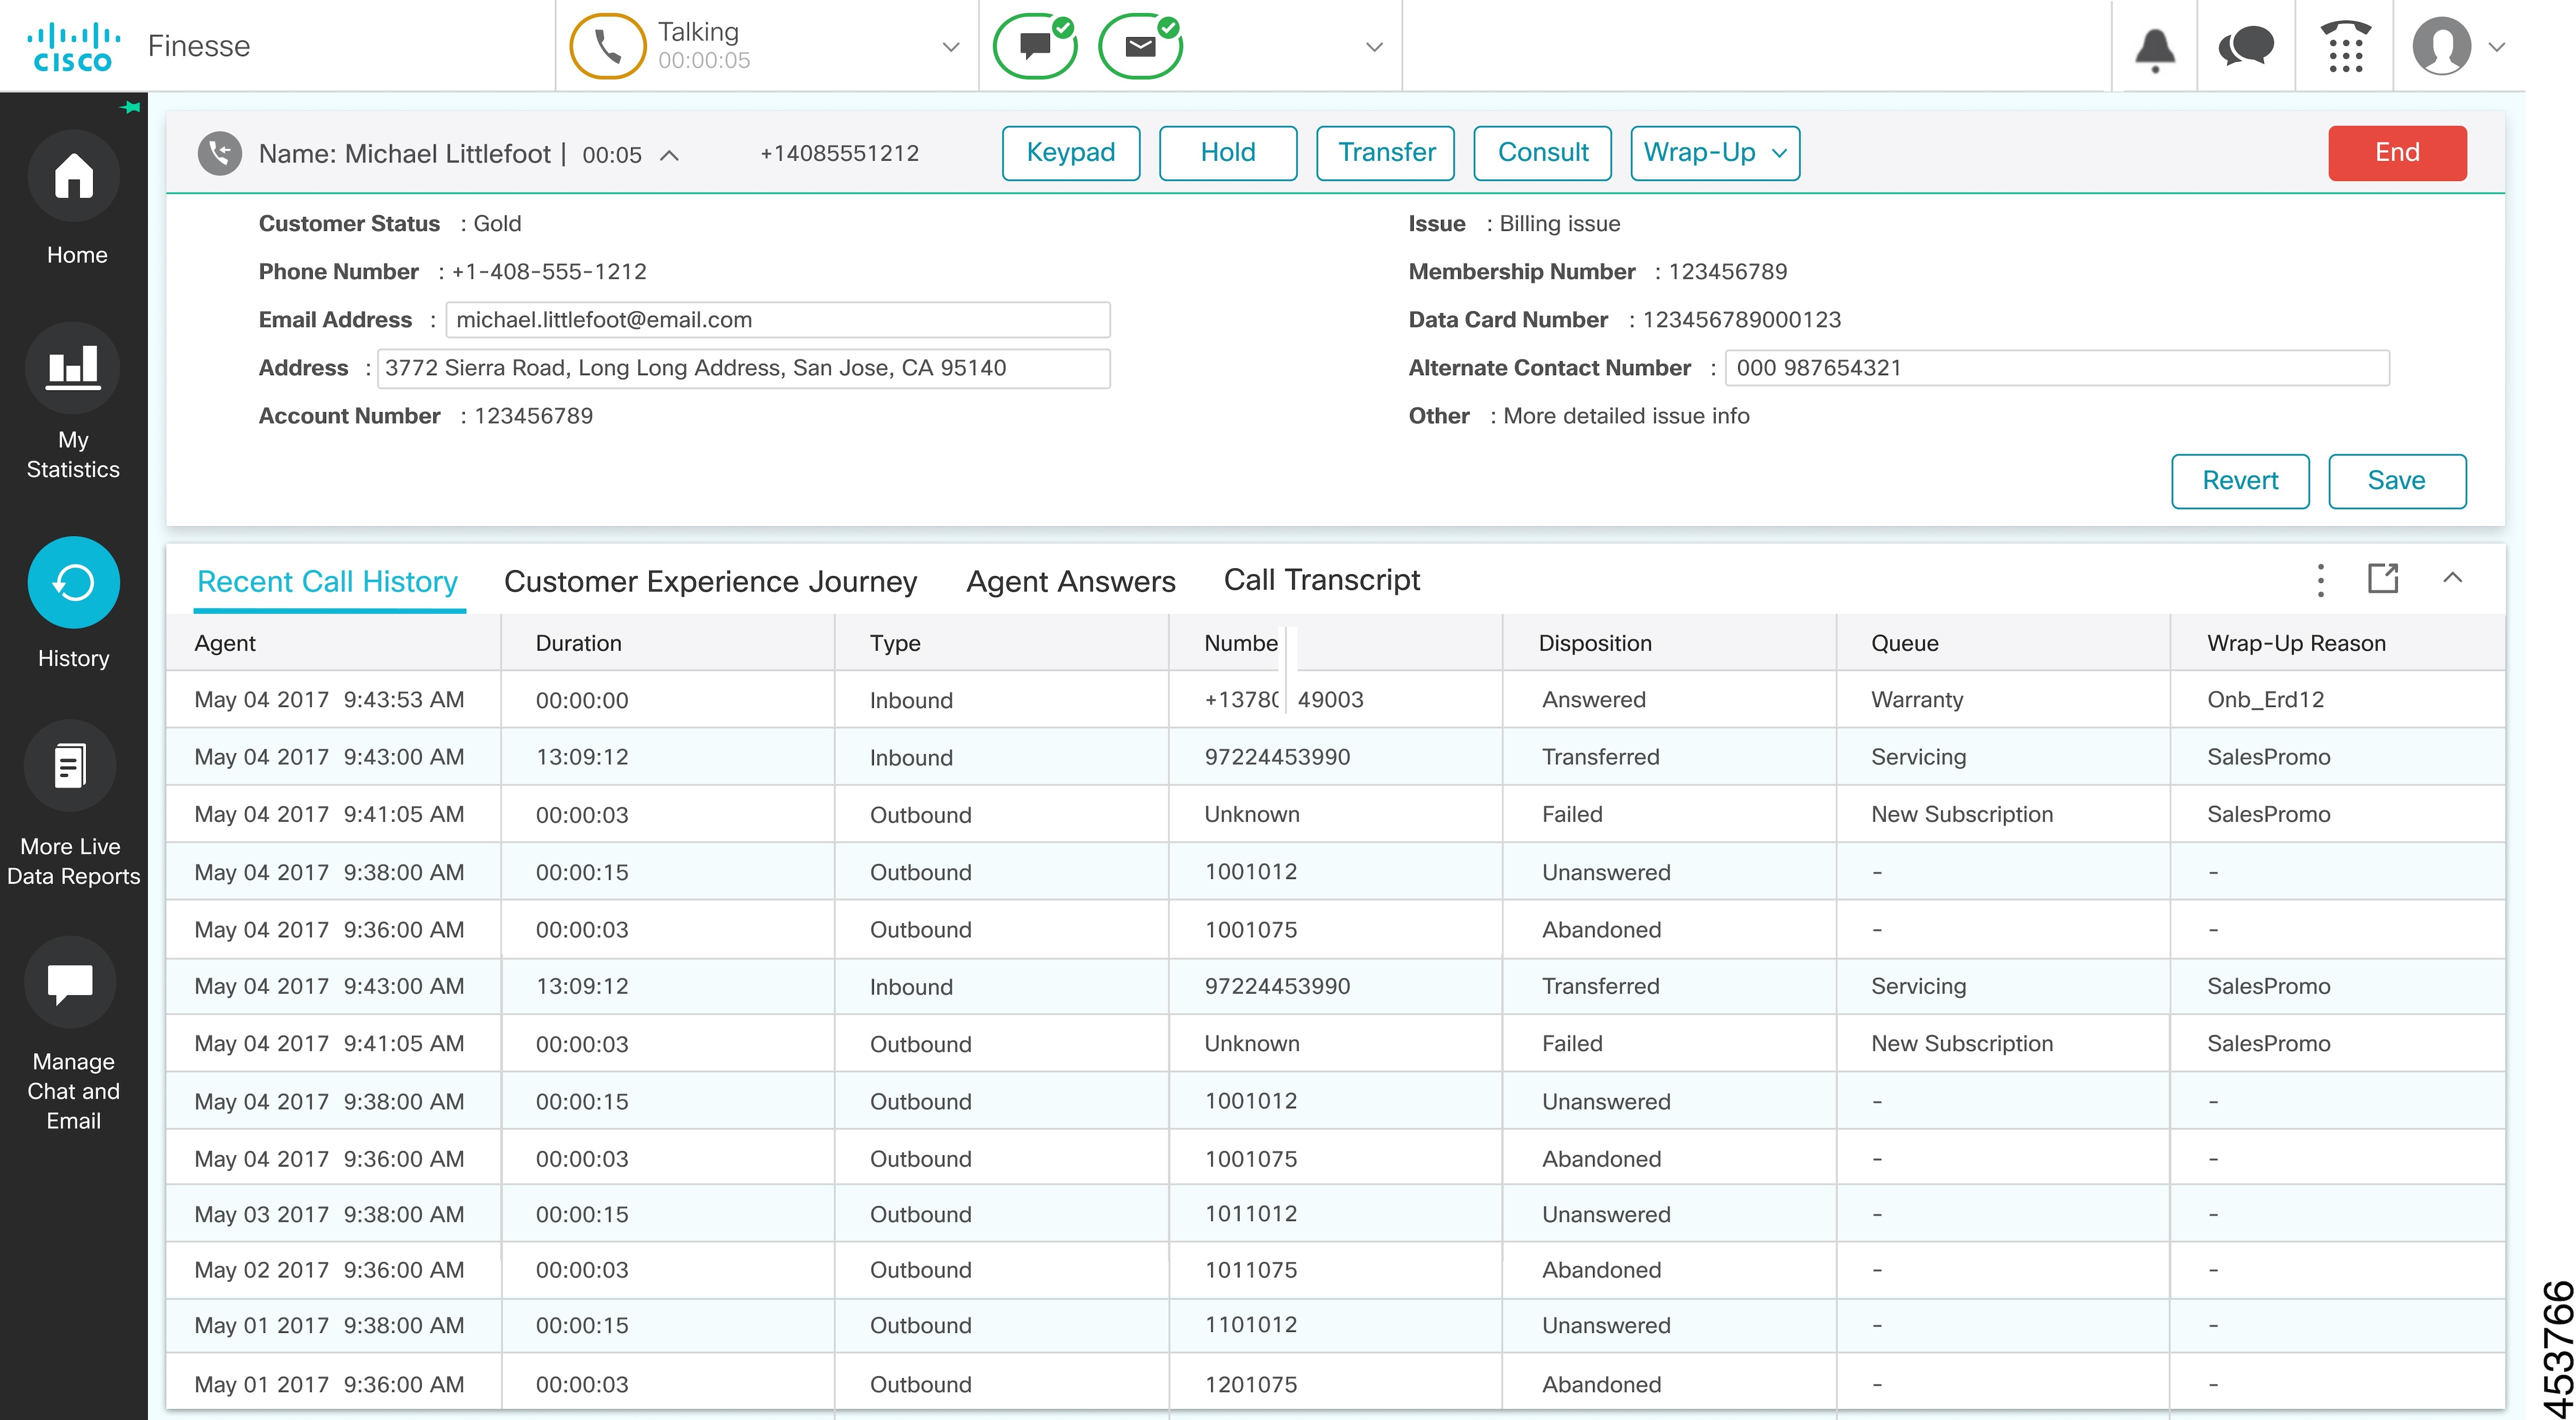The height and width of the screenshot is (1420, 2576).
Task: Switch to Customer Experience Journey tab
Action: [711, 581]
